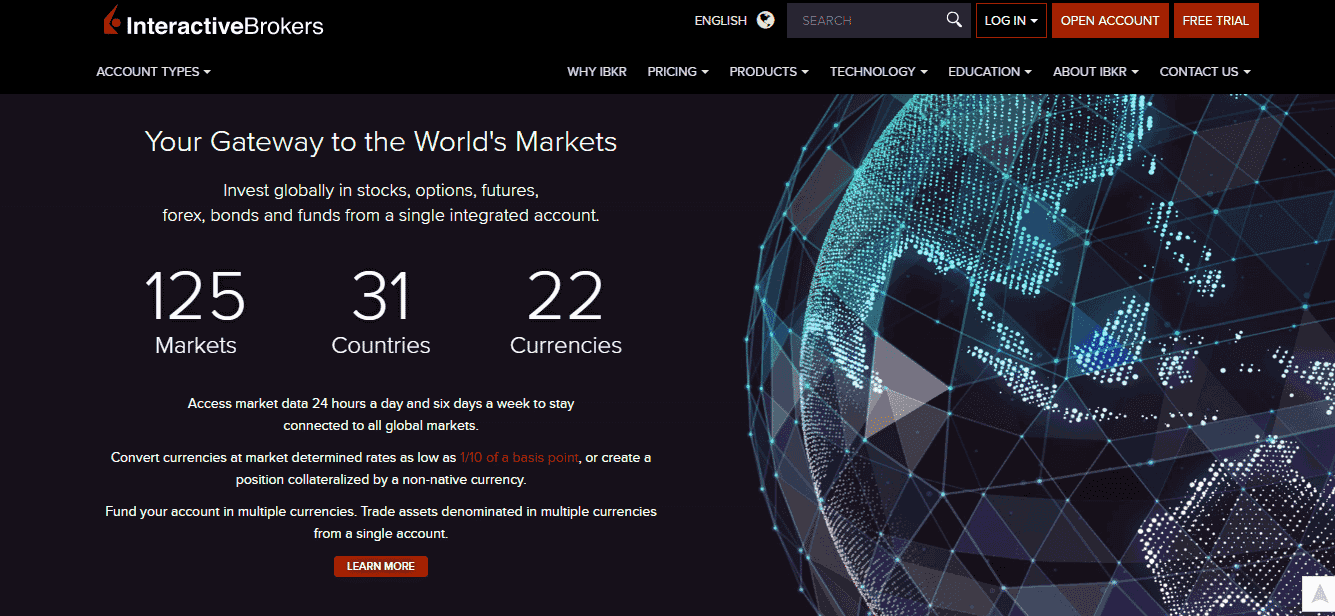
Task: Expand the Technology menu
Action: click(x=879, y=72)
